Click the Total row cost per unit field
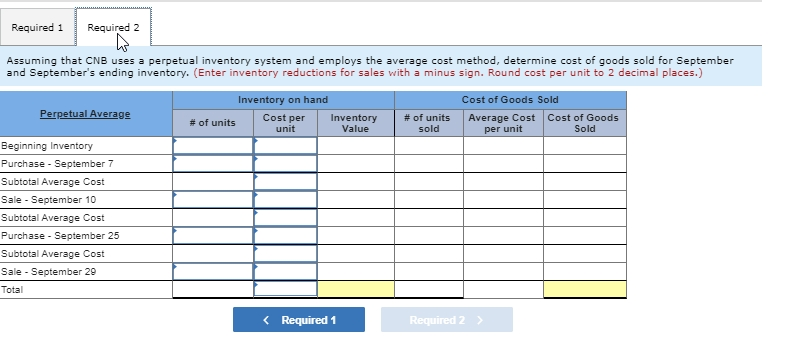 click(x=285, y=290)
